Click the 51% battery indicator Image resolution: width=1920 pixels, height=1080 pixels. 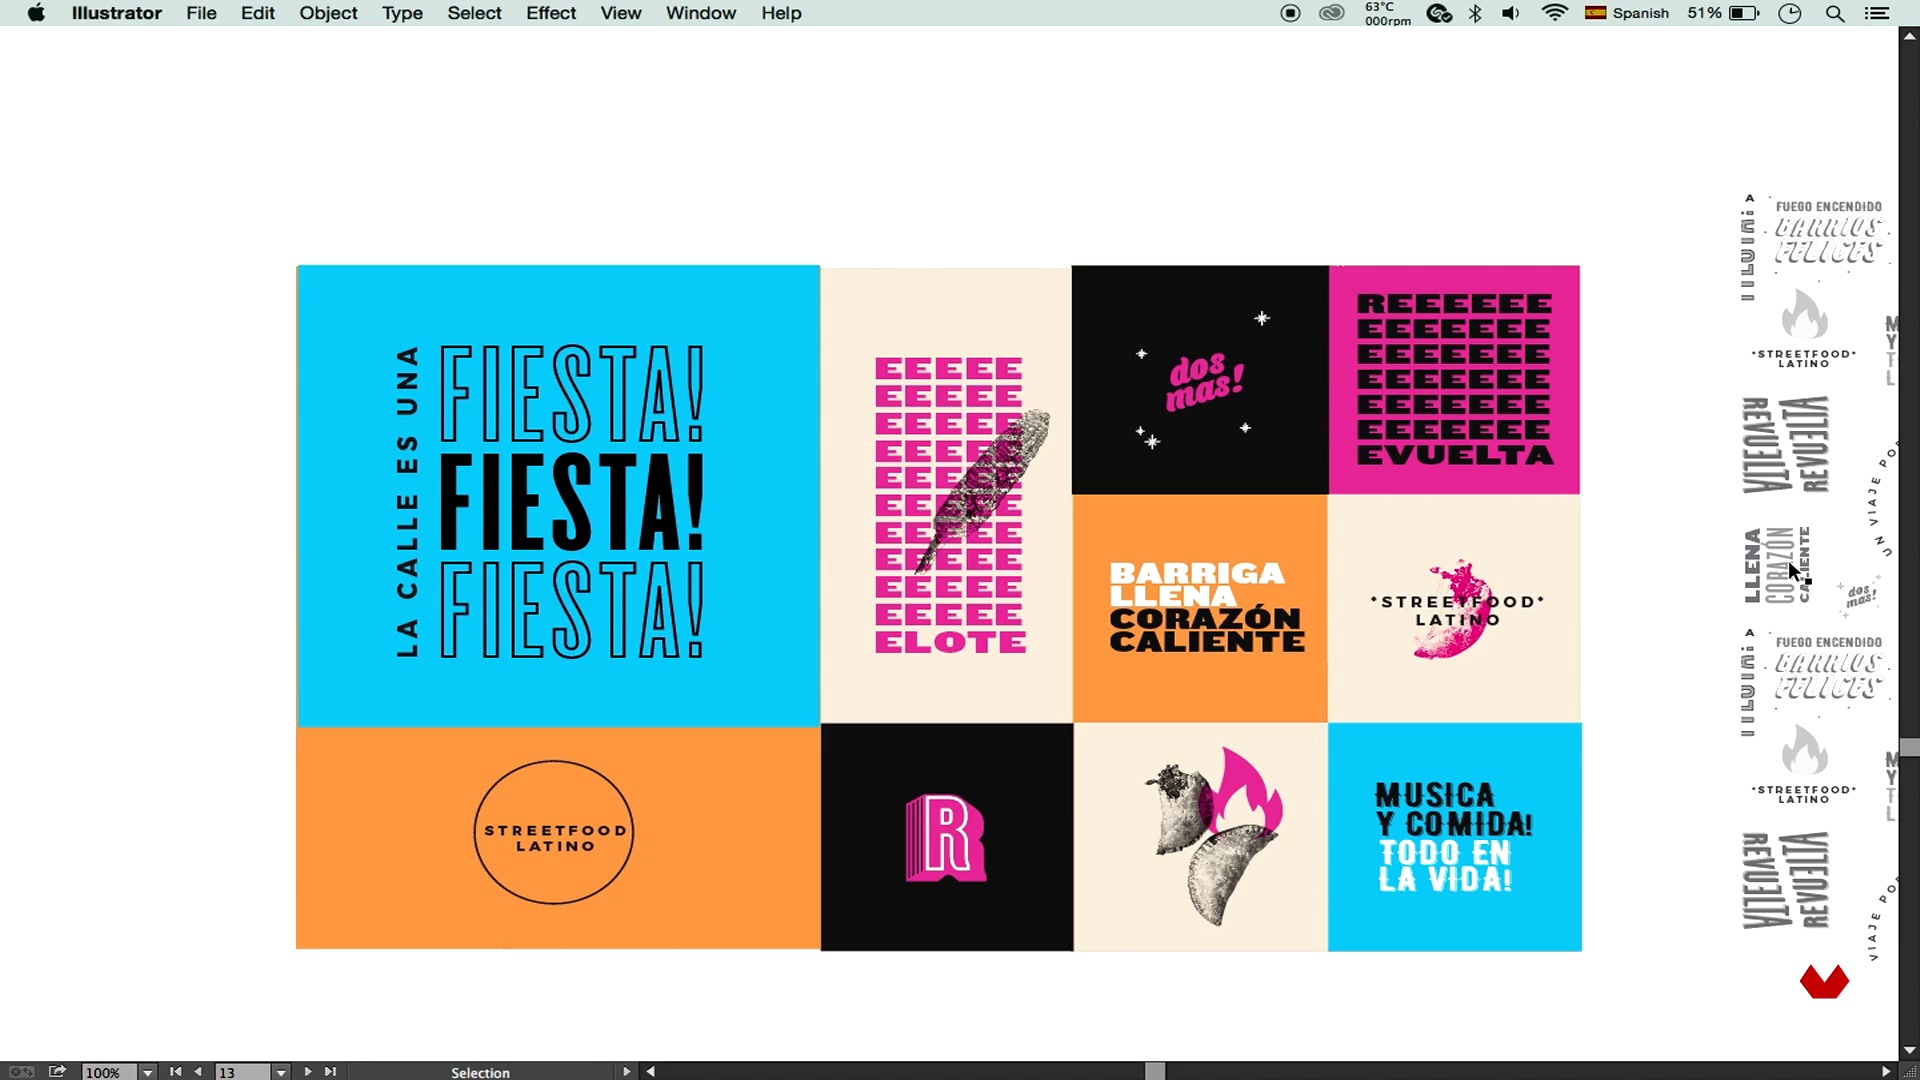1723,13
